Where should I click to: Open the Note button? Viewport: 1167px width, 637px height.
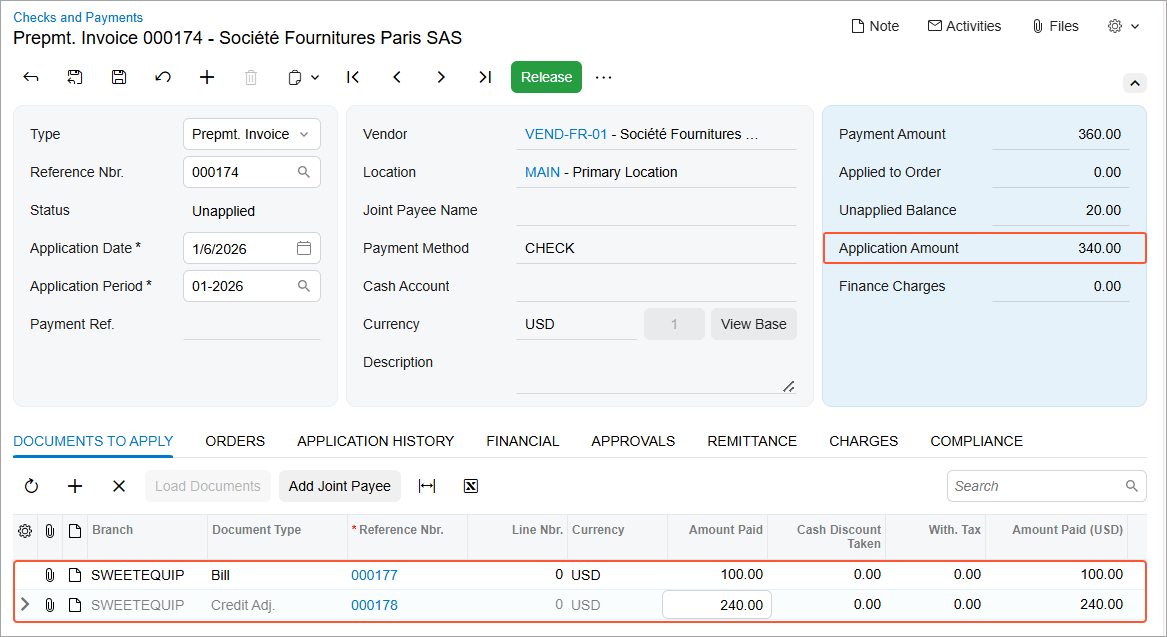tap(875, 26)
